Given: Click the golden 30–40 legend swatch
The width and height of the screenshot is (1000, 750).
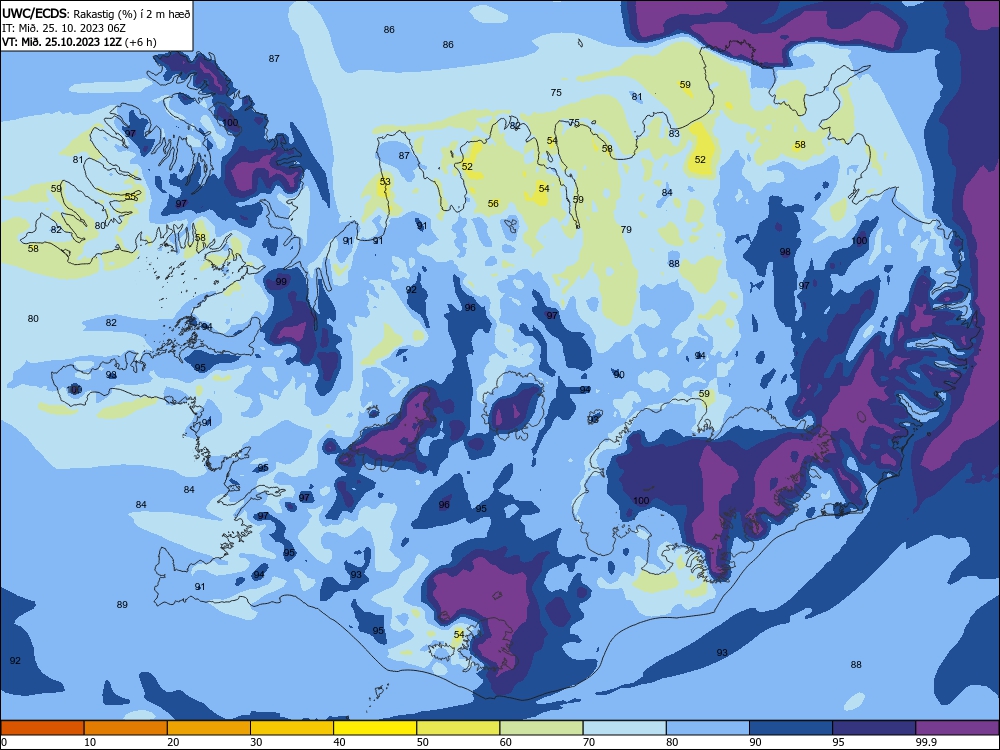Looking at the screenshot, I should point(292,728).
